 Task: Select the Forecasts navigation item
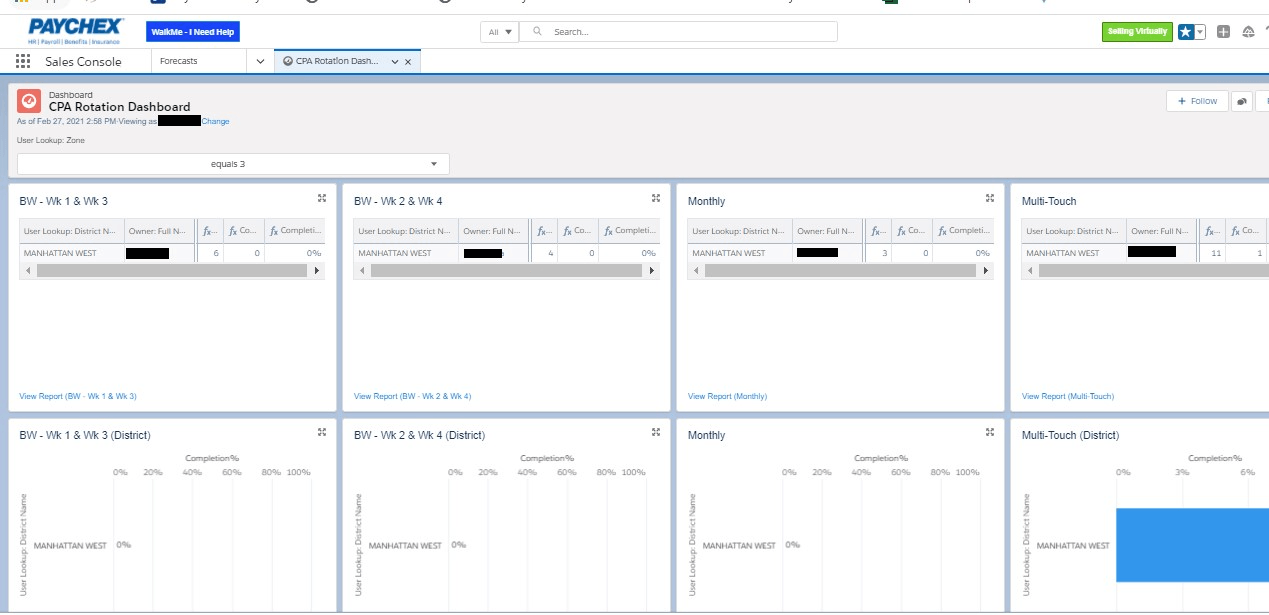pyautogui.click(x=179, y=61)
